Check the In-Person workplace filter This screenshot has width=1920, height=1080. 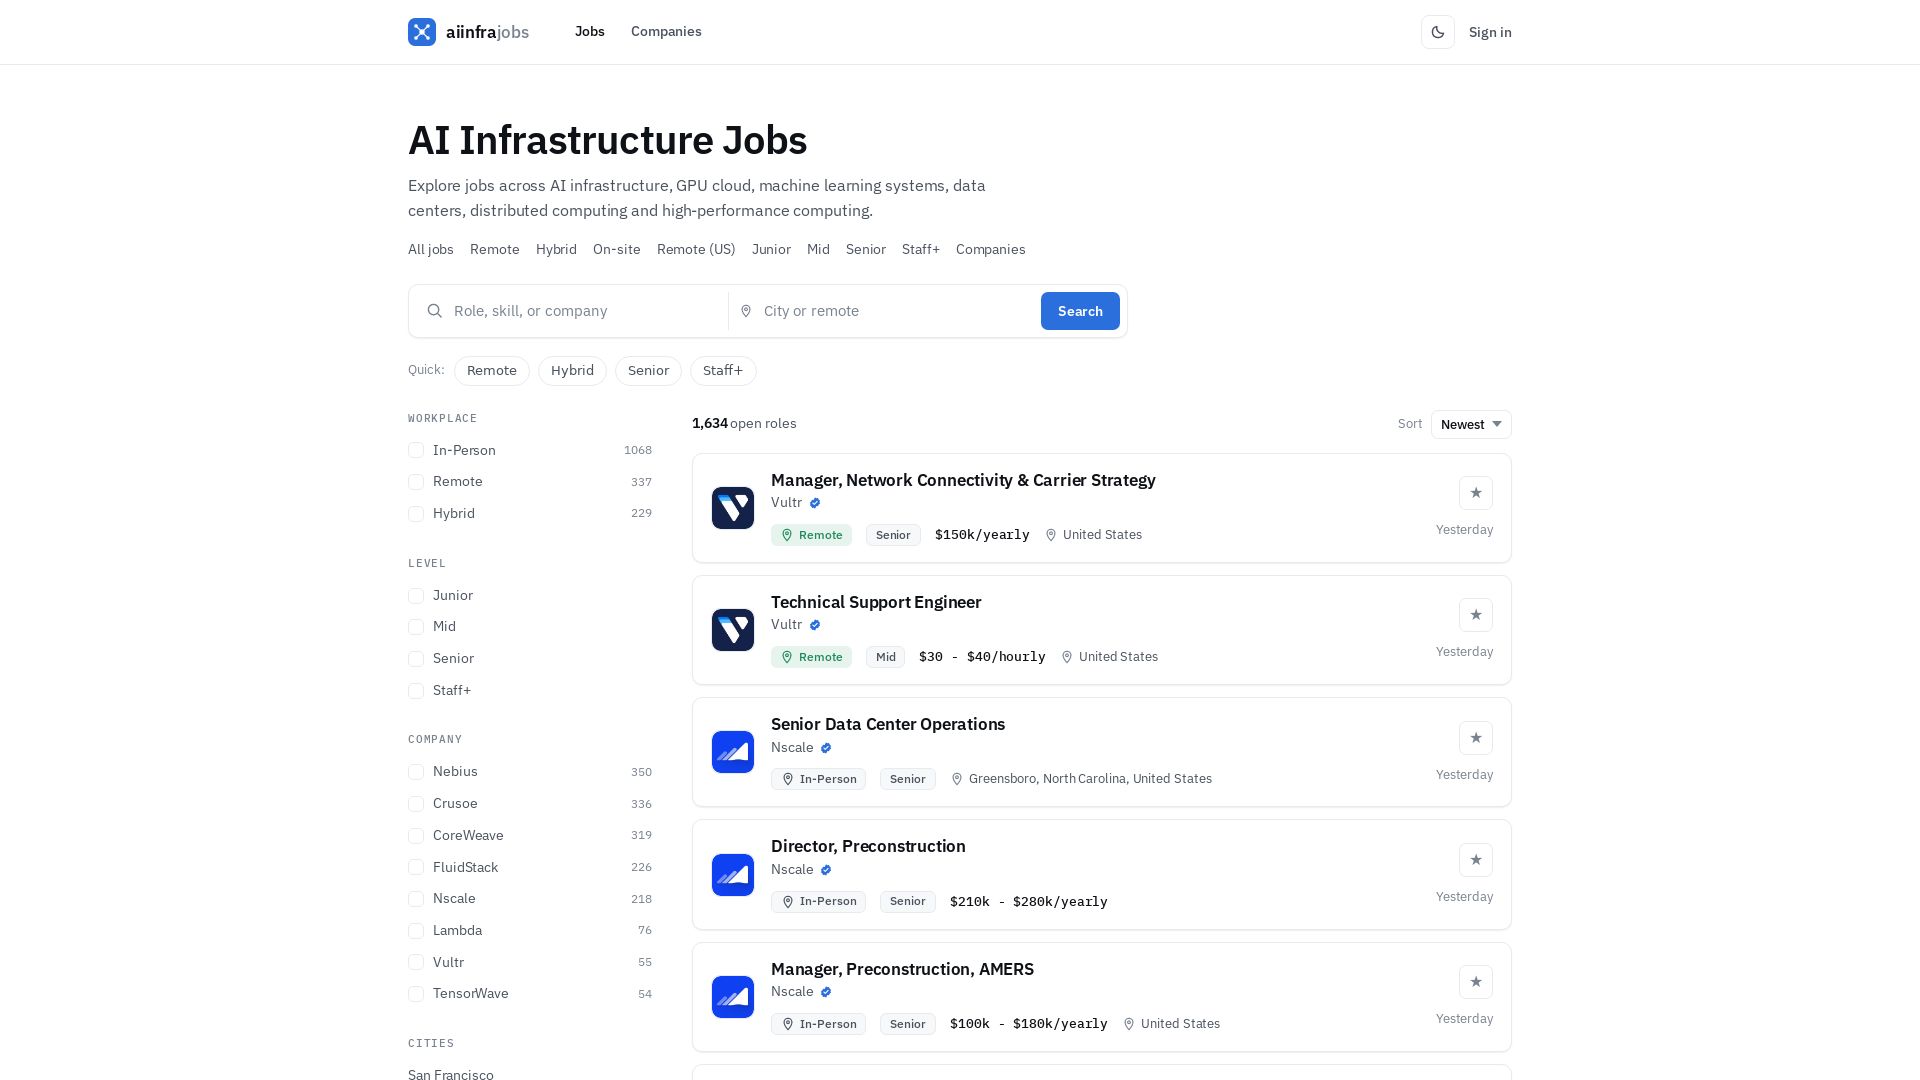(416, 450)
